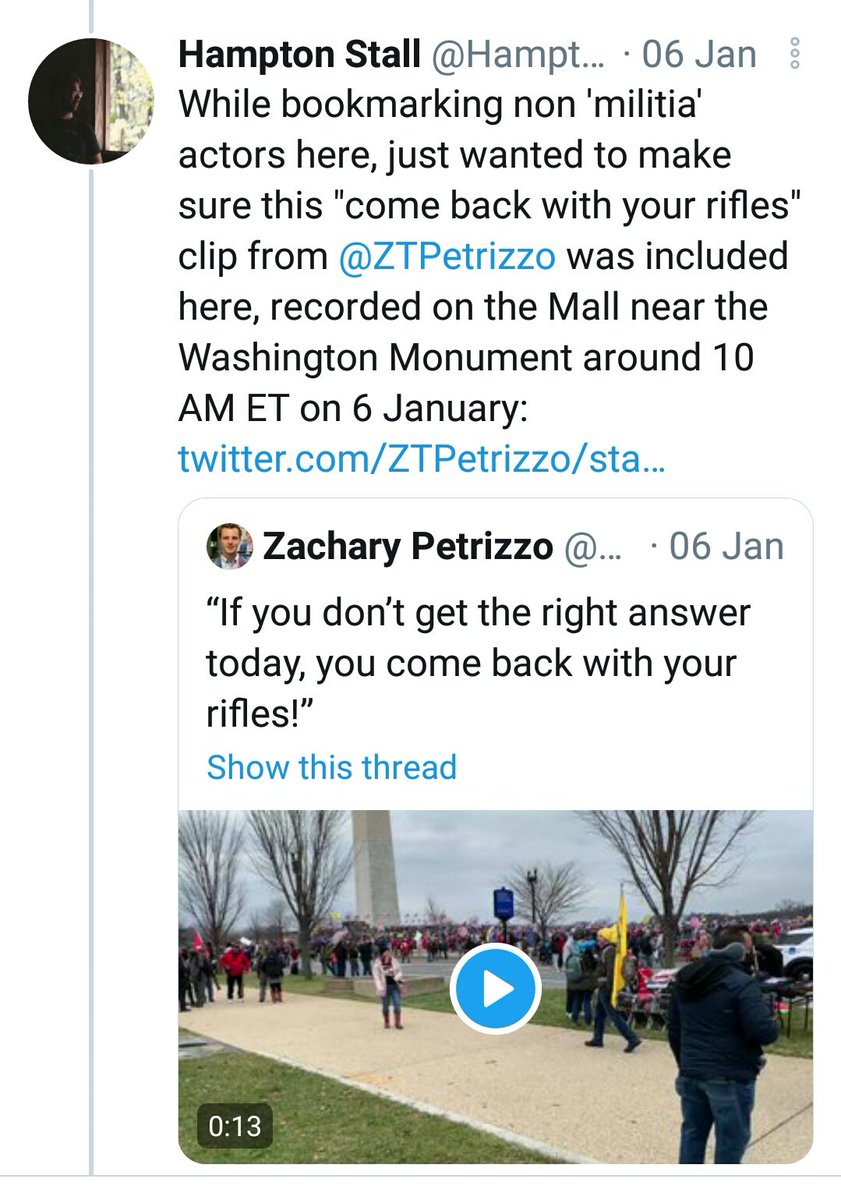Click the person in dark jacket in video frame
841x1200 pixels.
[x=722, y=1030]
